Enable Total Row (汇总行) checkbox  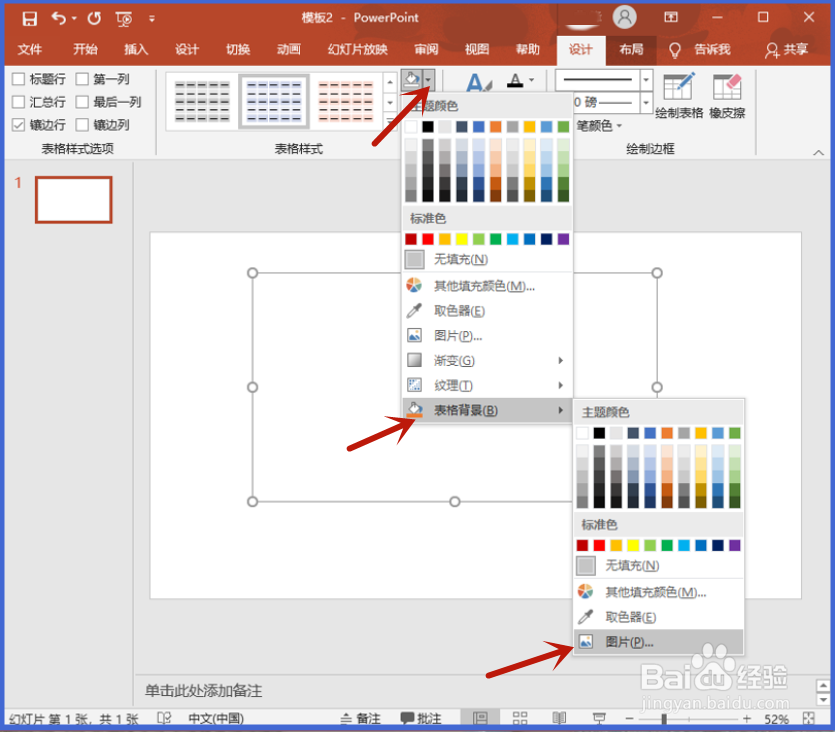19,102
